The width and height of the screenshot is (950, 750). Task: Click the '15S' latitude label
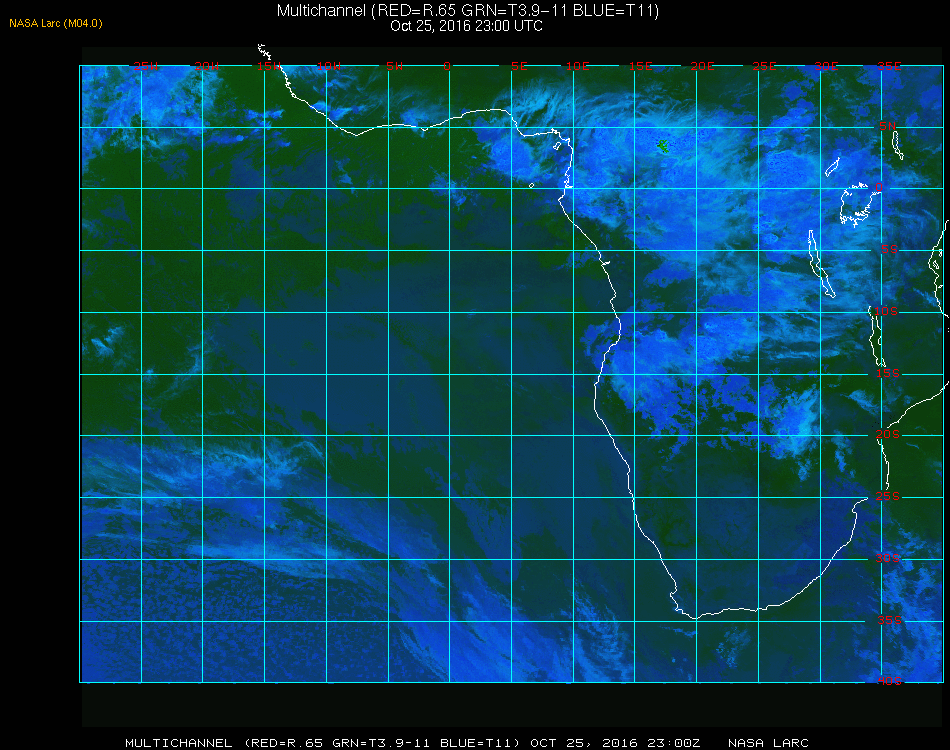point(888,373)
